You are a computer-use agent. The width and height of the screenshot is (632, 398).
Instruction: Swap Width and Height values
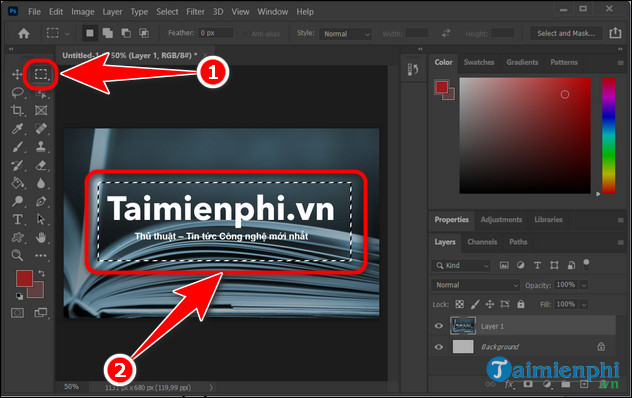[x=446, y=33]
